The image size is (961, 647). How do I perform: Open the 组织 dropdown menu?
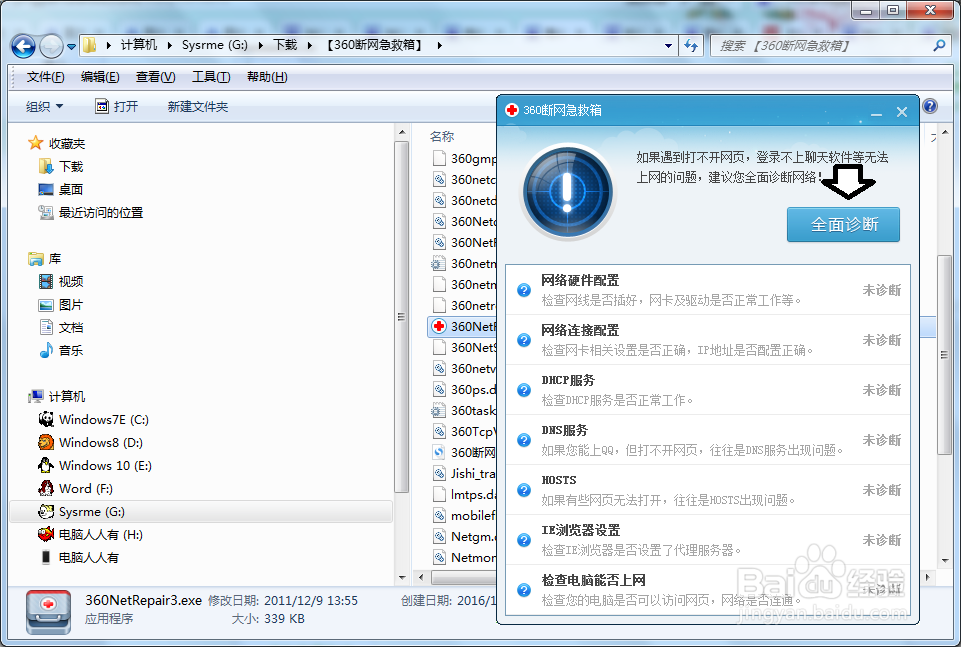(45, 106)
